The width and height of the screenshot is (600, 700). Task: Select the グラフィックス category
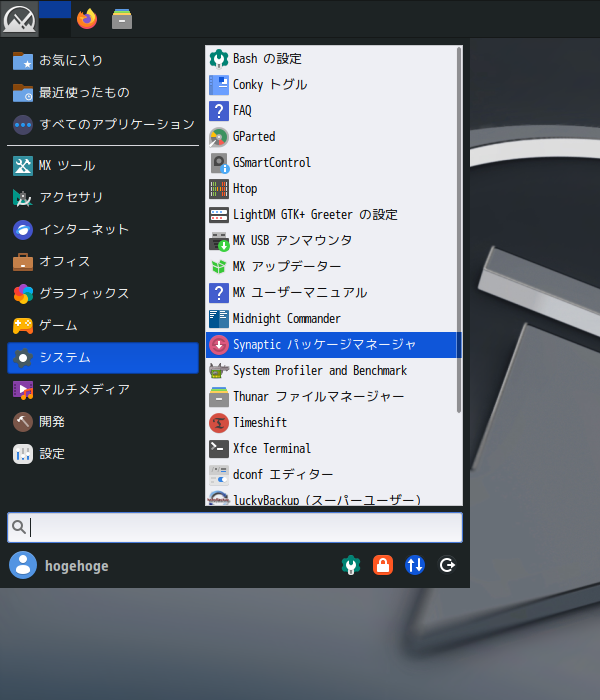103,293
